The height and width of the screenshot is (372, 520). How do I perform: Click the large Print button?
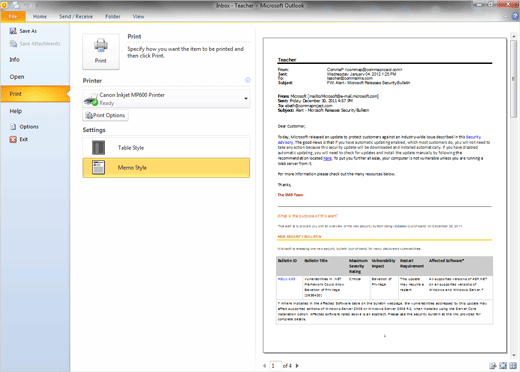(101, 51)
